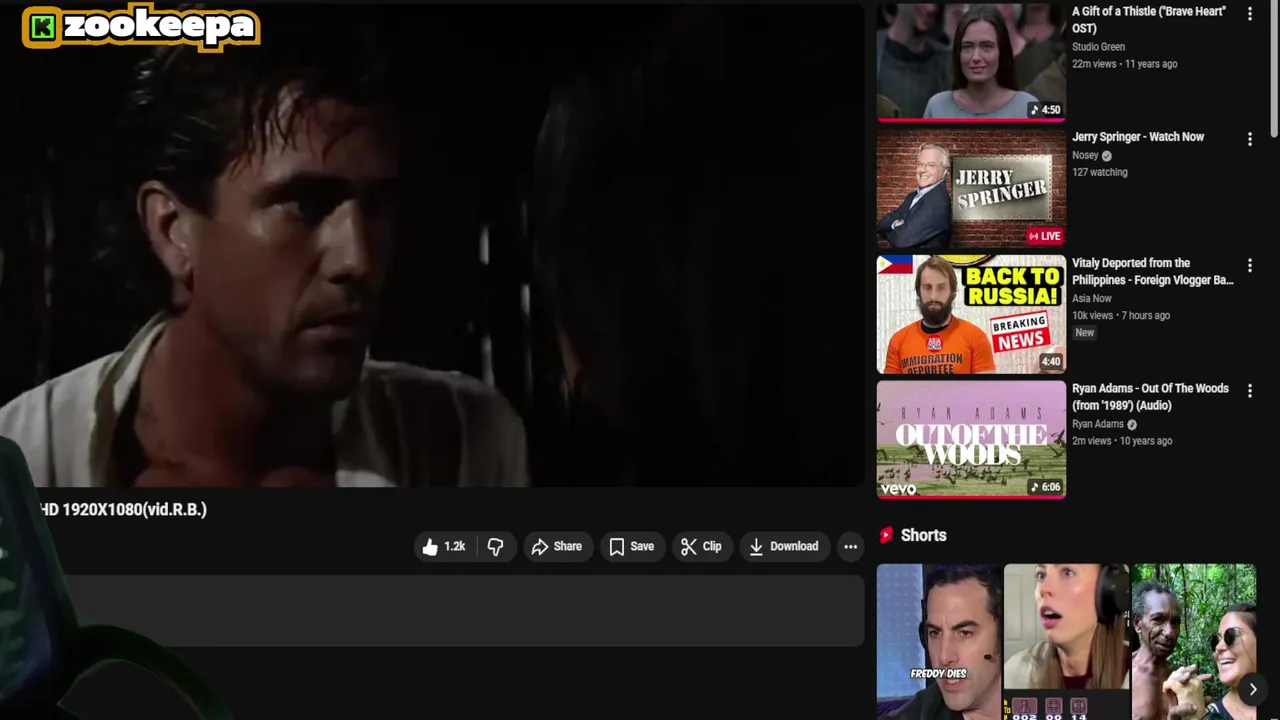
Task: Click the 4:50 duration badge
Action: pos(1045,110)
